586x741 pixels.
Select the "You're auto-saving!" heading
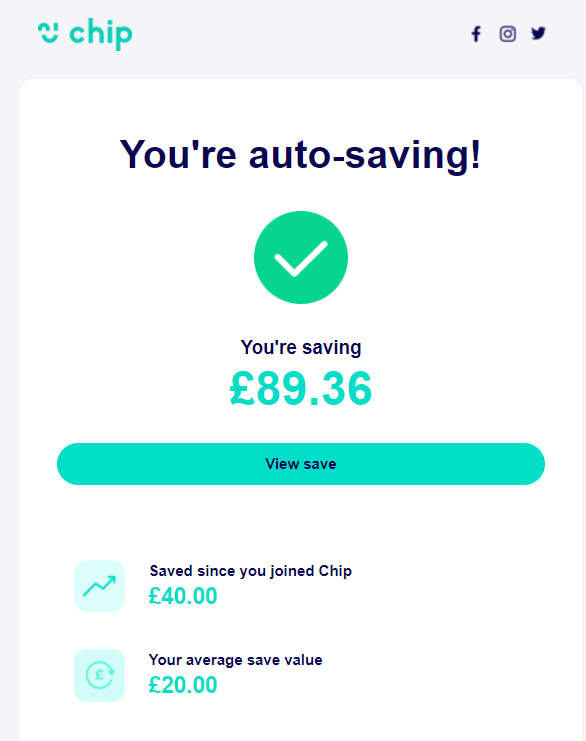click(301, 155)
